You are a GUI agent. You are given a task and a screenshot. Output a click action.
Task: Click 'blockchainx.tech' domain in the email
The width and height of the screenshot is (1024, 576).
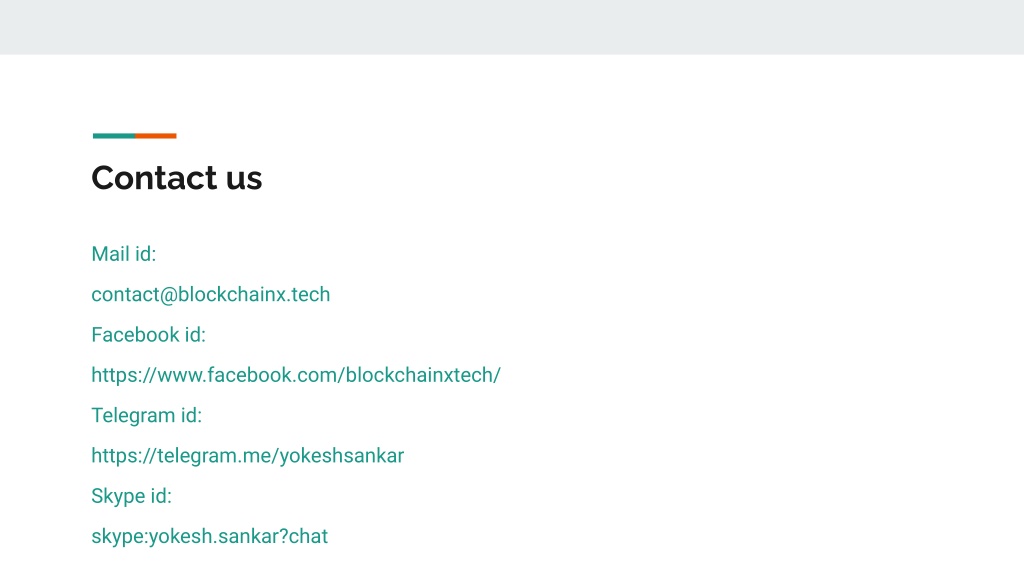[254, 295]
